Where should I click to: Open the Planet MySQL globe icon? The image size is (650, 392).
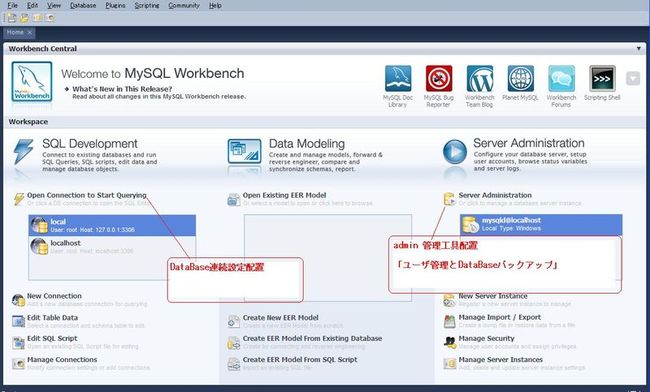tap(521, 78)
